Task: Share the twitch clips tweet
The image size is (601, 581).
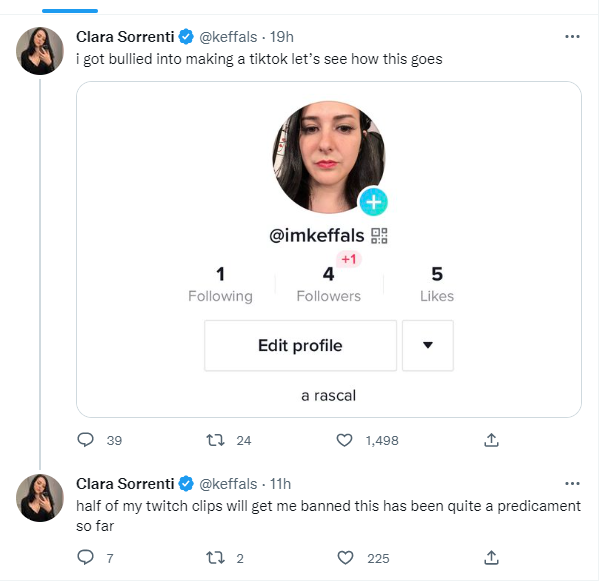Action: pos(491,558)
